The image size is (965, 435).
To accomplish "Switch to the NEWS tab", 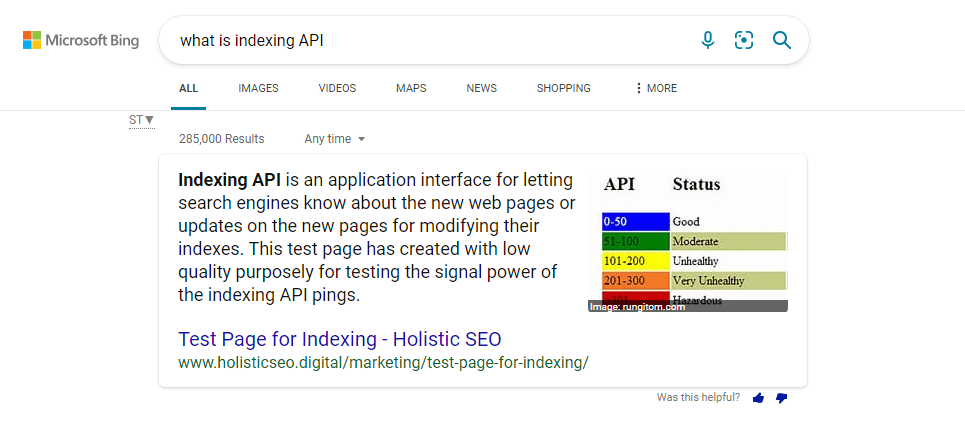I will click(481, 88).
